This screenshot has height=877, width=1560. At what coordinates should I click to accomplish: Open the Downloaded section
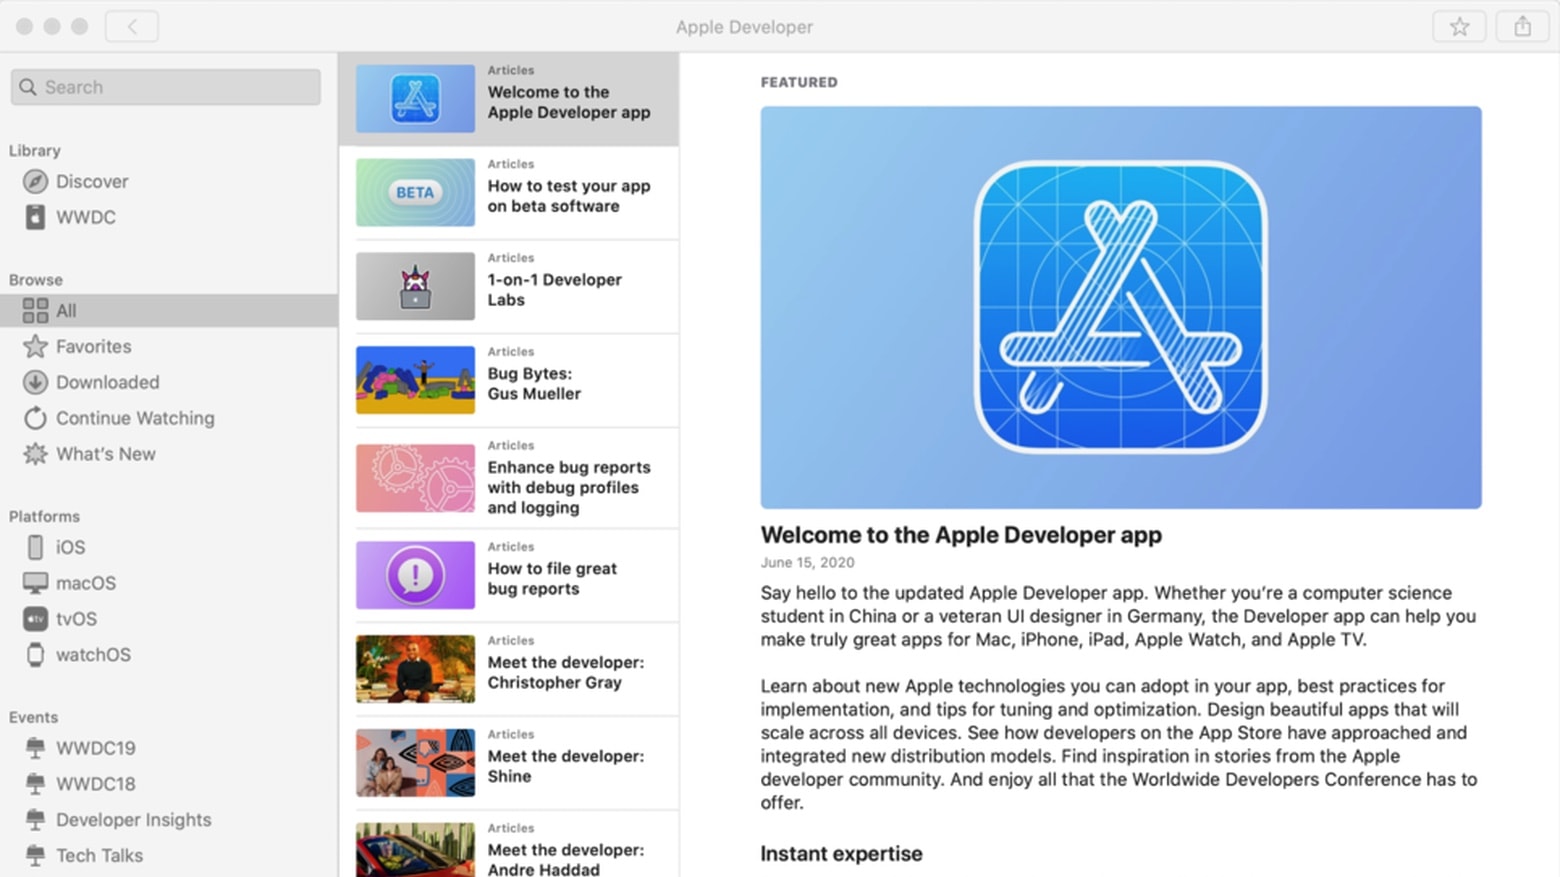(107, 382)
